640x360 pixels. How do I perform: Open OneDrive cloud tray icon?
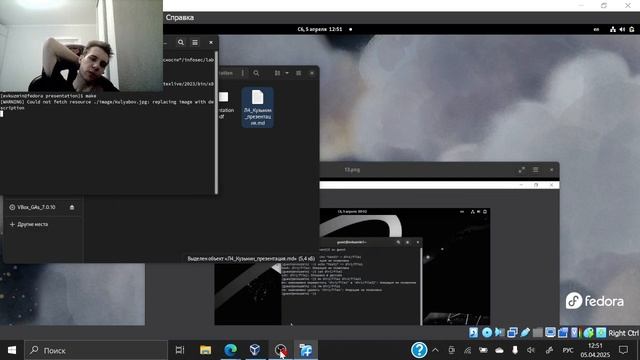499,350
